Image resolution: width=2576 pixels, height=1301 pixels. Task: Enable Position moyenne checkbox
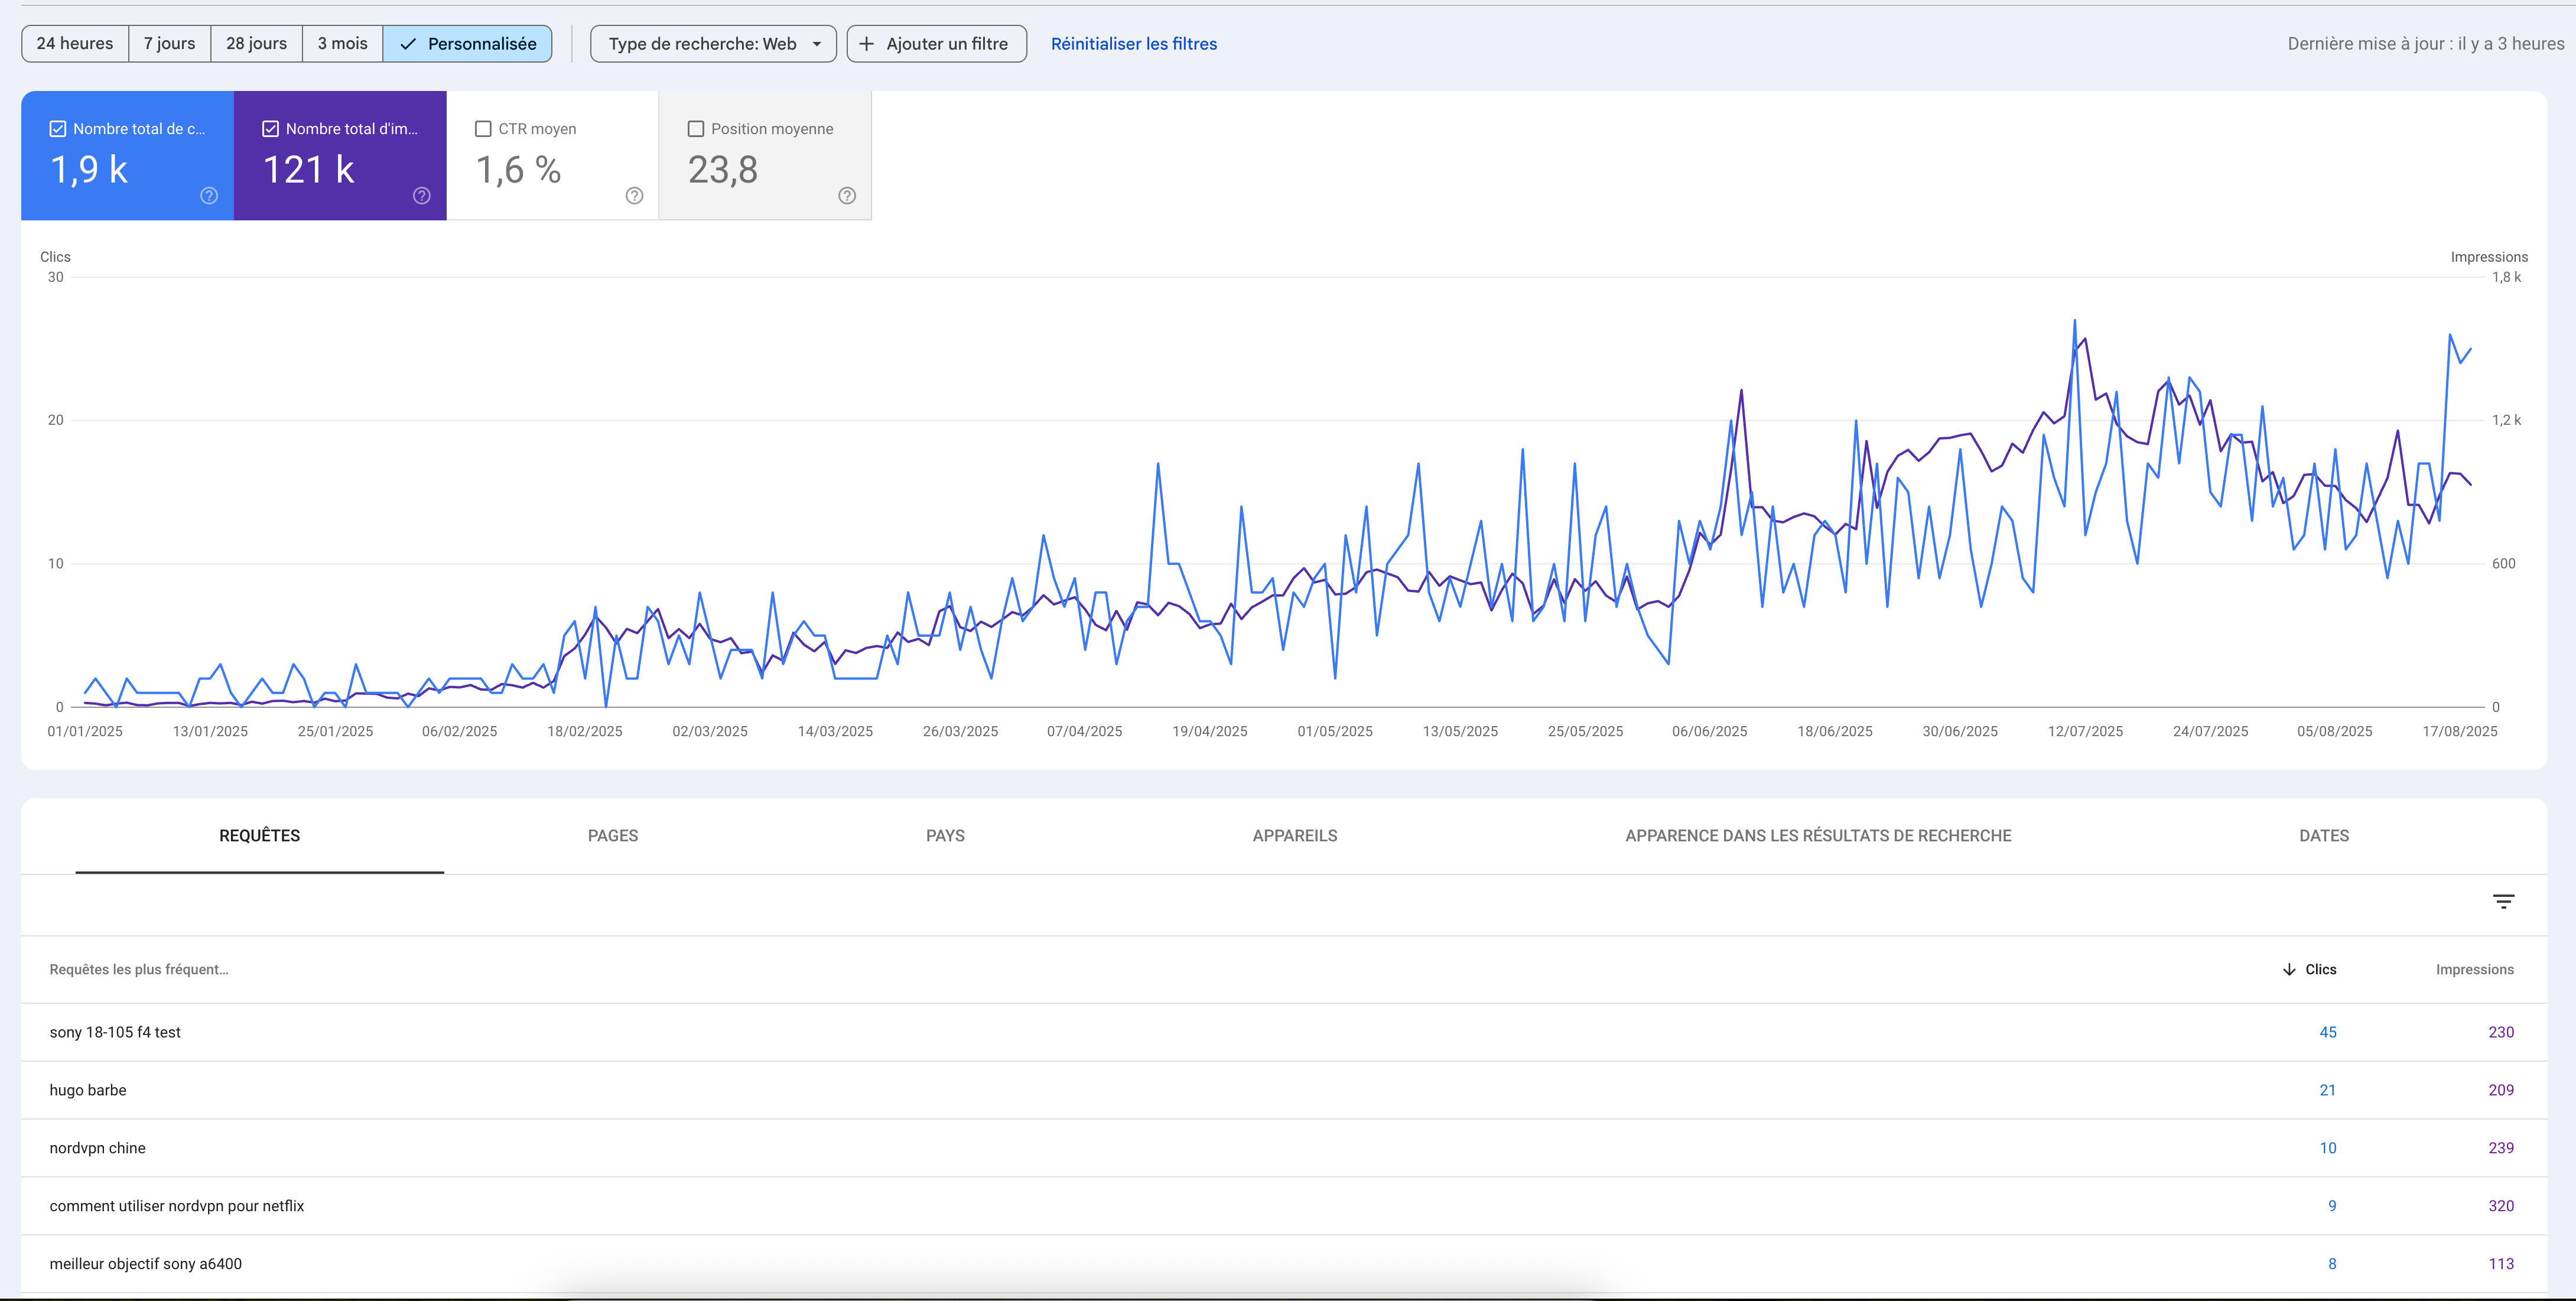point(696,129)
